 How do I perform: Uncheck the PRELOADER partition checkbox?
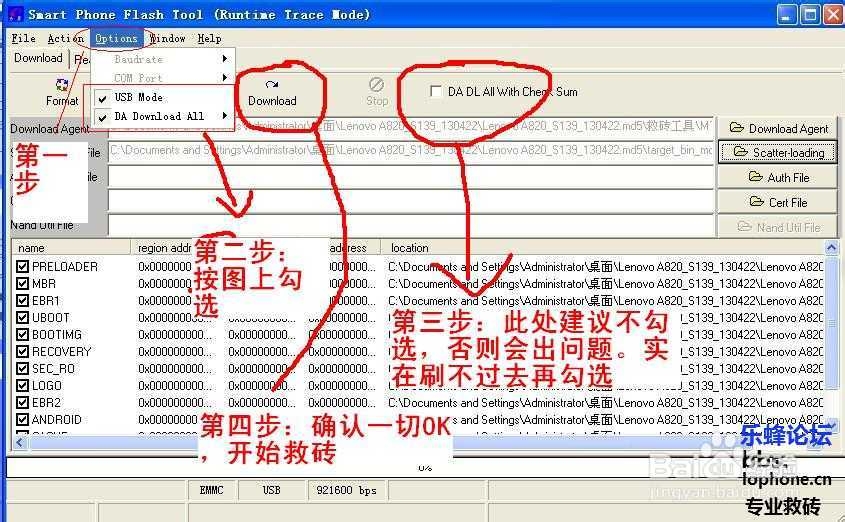coord(22,266)
